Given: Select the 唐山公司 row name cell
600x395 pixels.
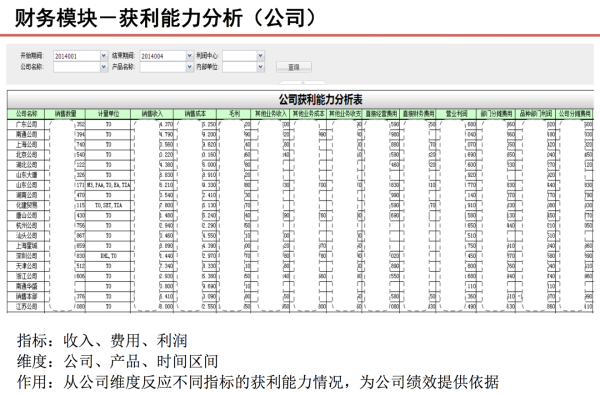Looking at the screenshot, I should (x=26, y=215).
